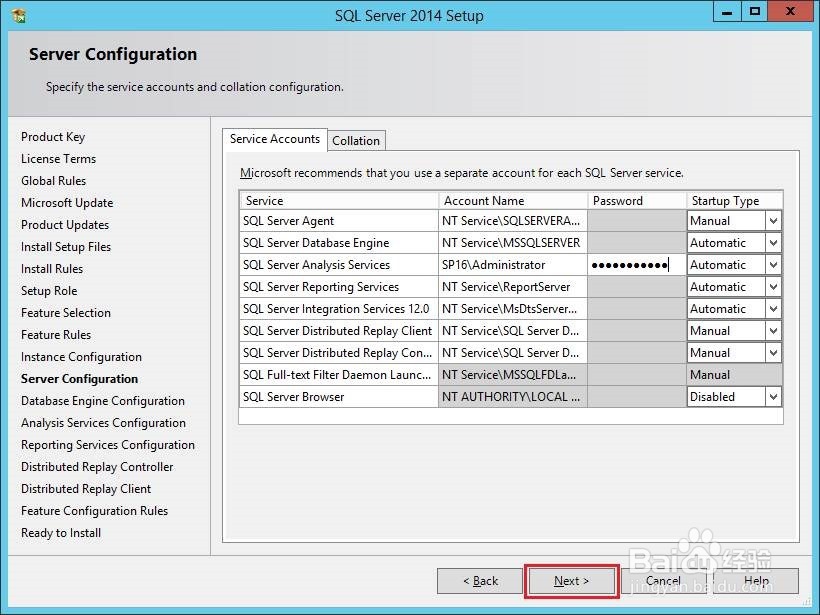Click Instance Configuration step
Image resolution: width=820 pixels, height=615 pixels.
81,357
